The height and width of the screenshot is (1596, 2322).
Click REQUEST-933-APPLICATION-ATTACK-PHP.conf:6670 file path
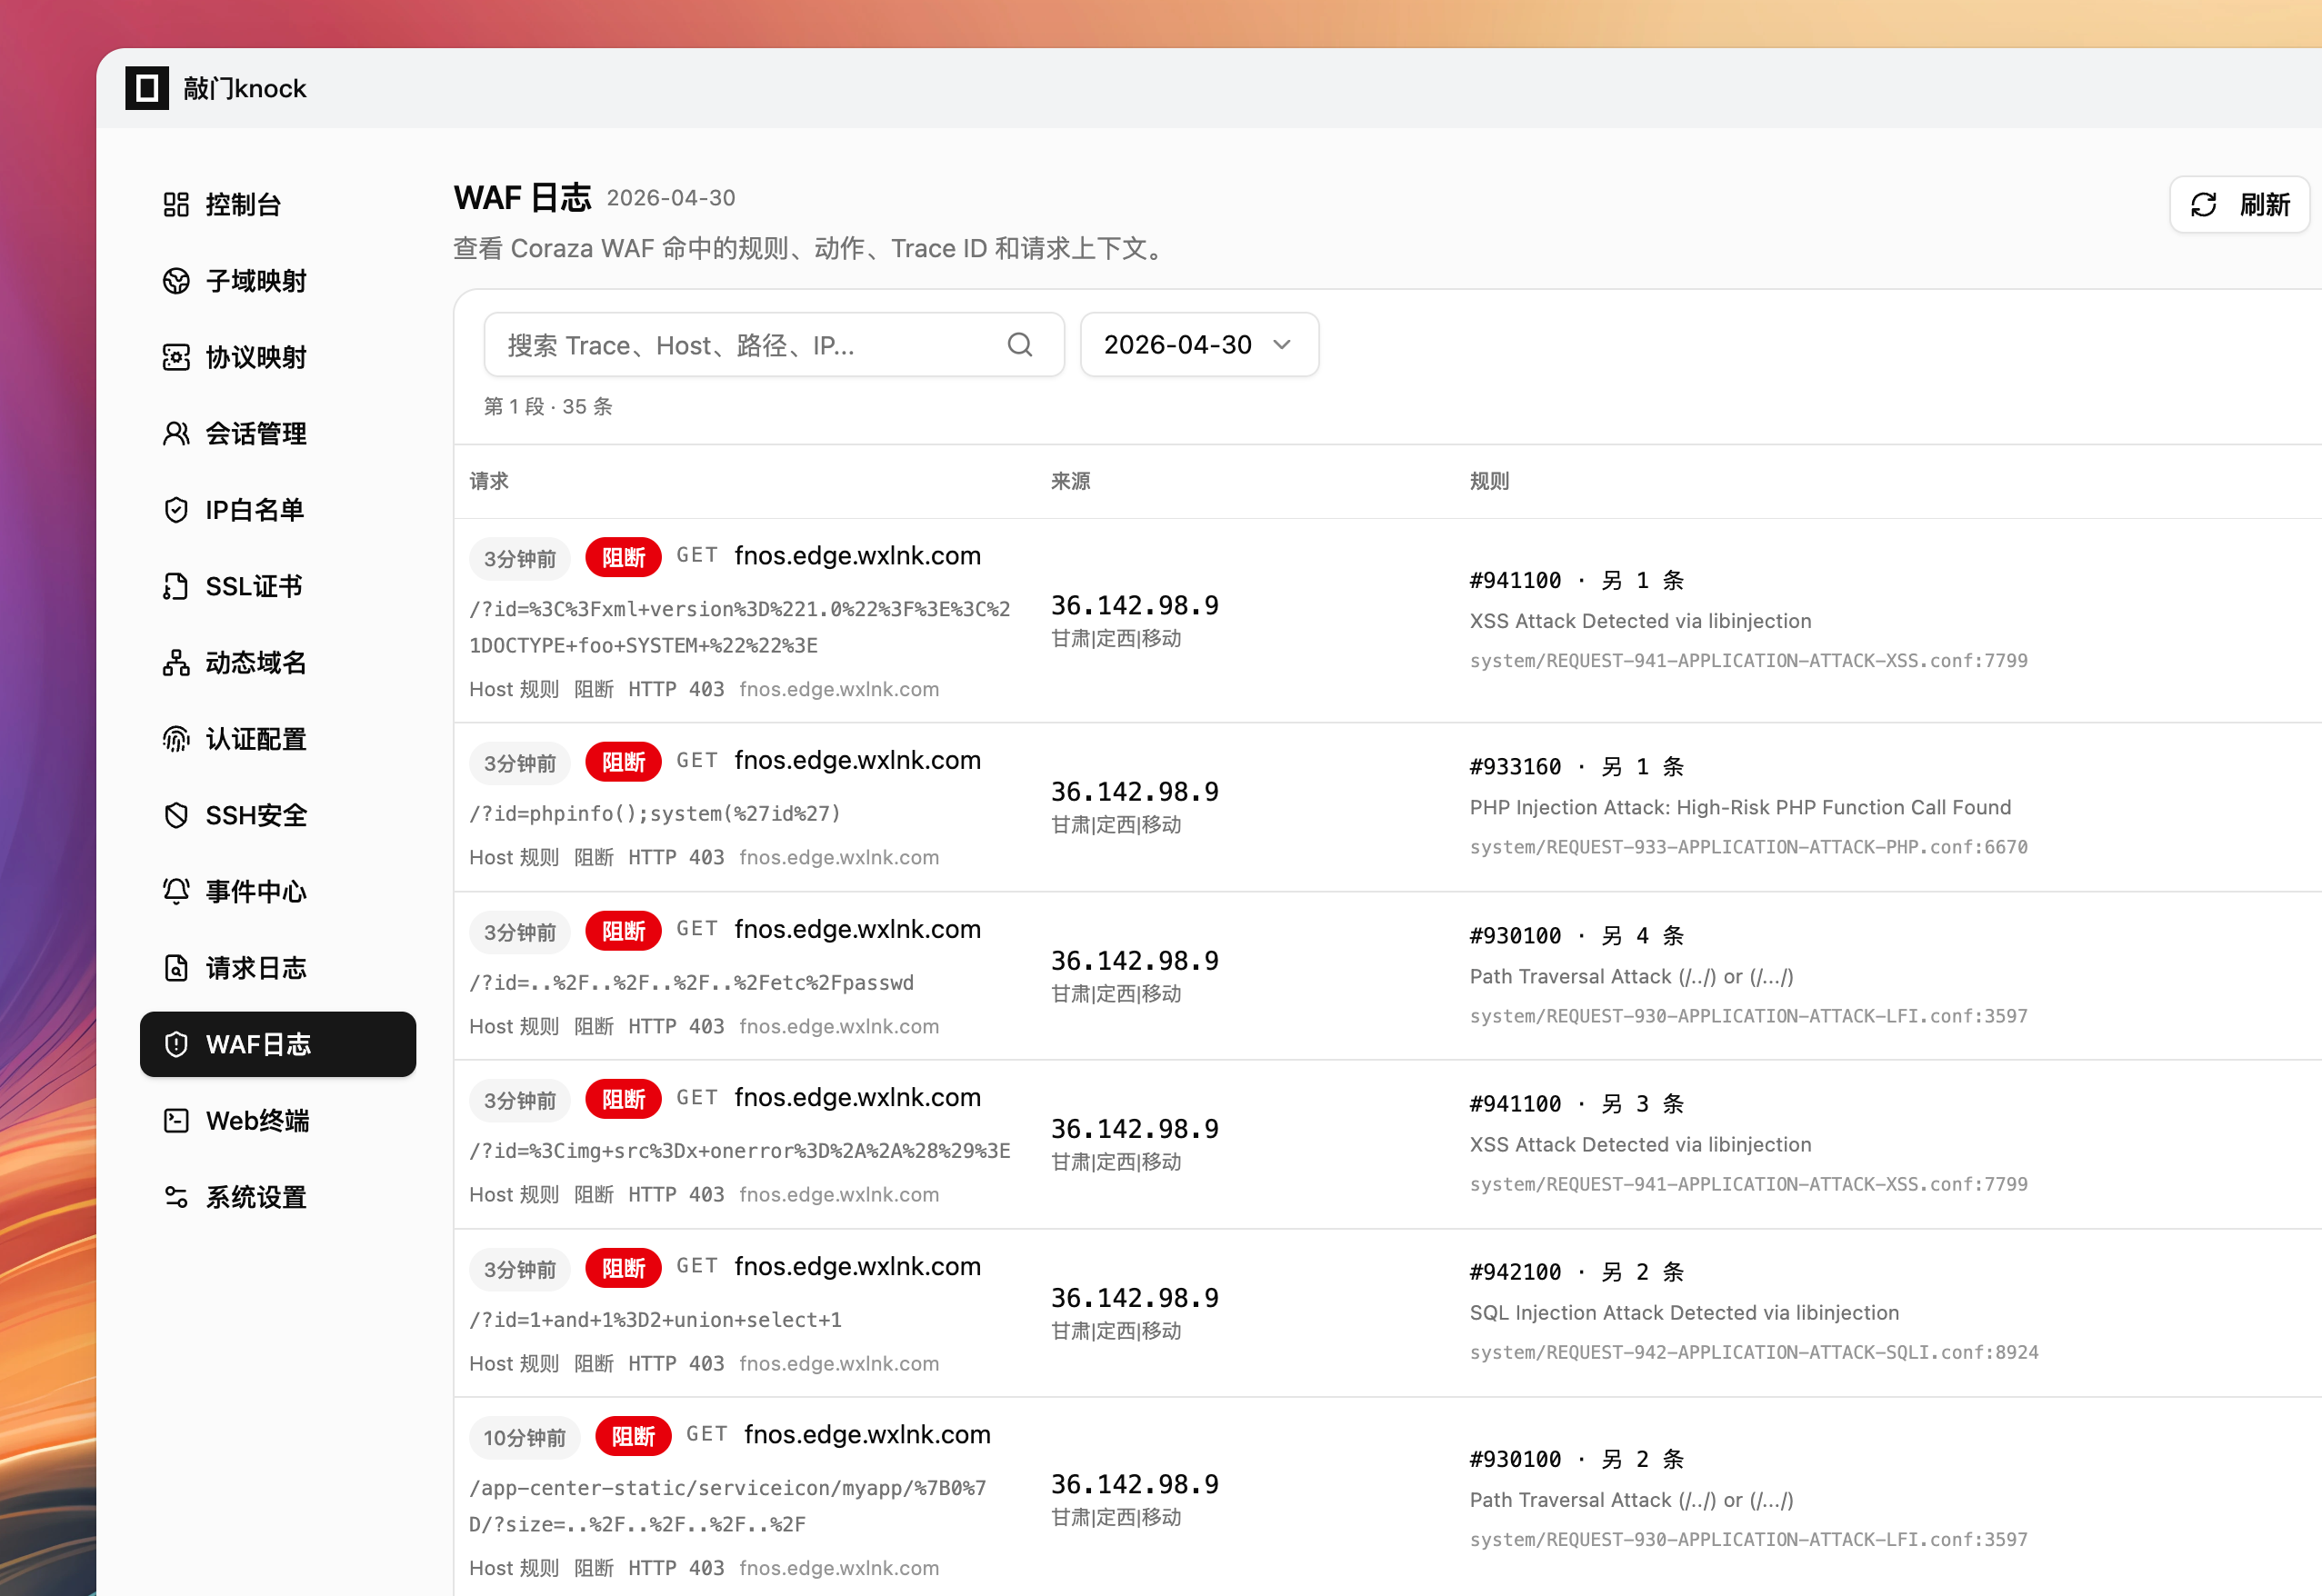click(x=1749, y=848)
